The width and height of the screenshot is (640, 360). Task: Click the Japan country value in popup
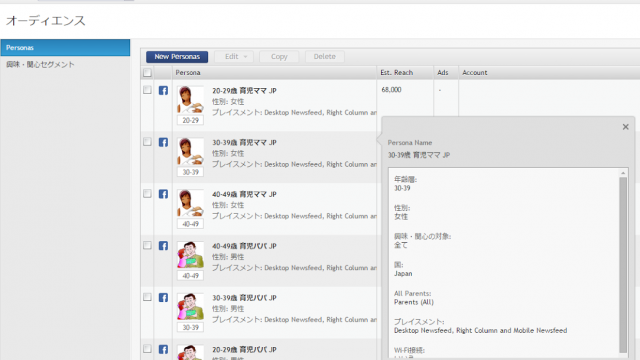[403, 274]
